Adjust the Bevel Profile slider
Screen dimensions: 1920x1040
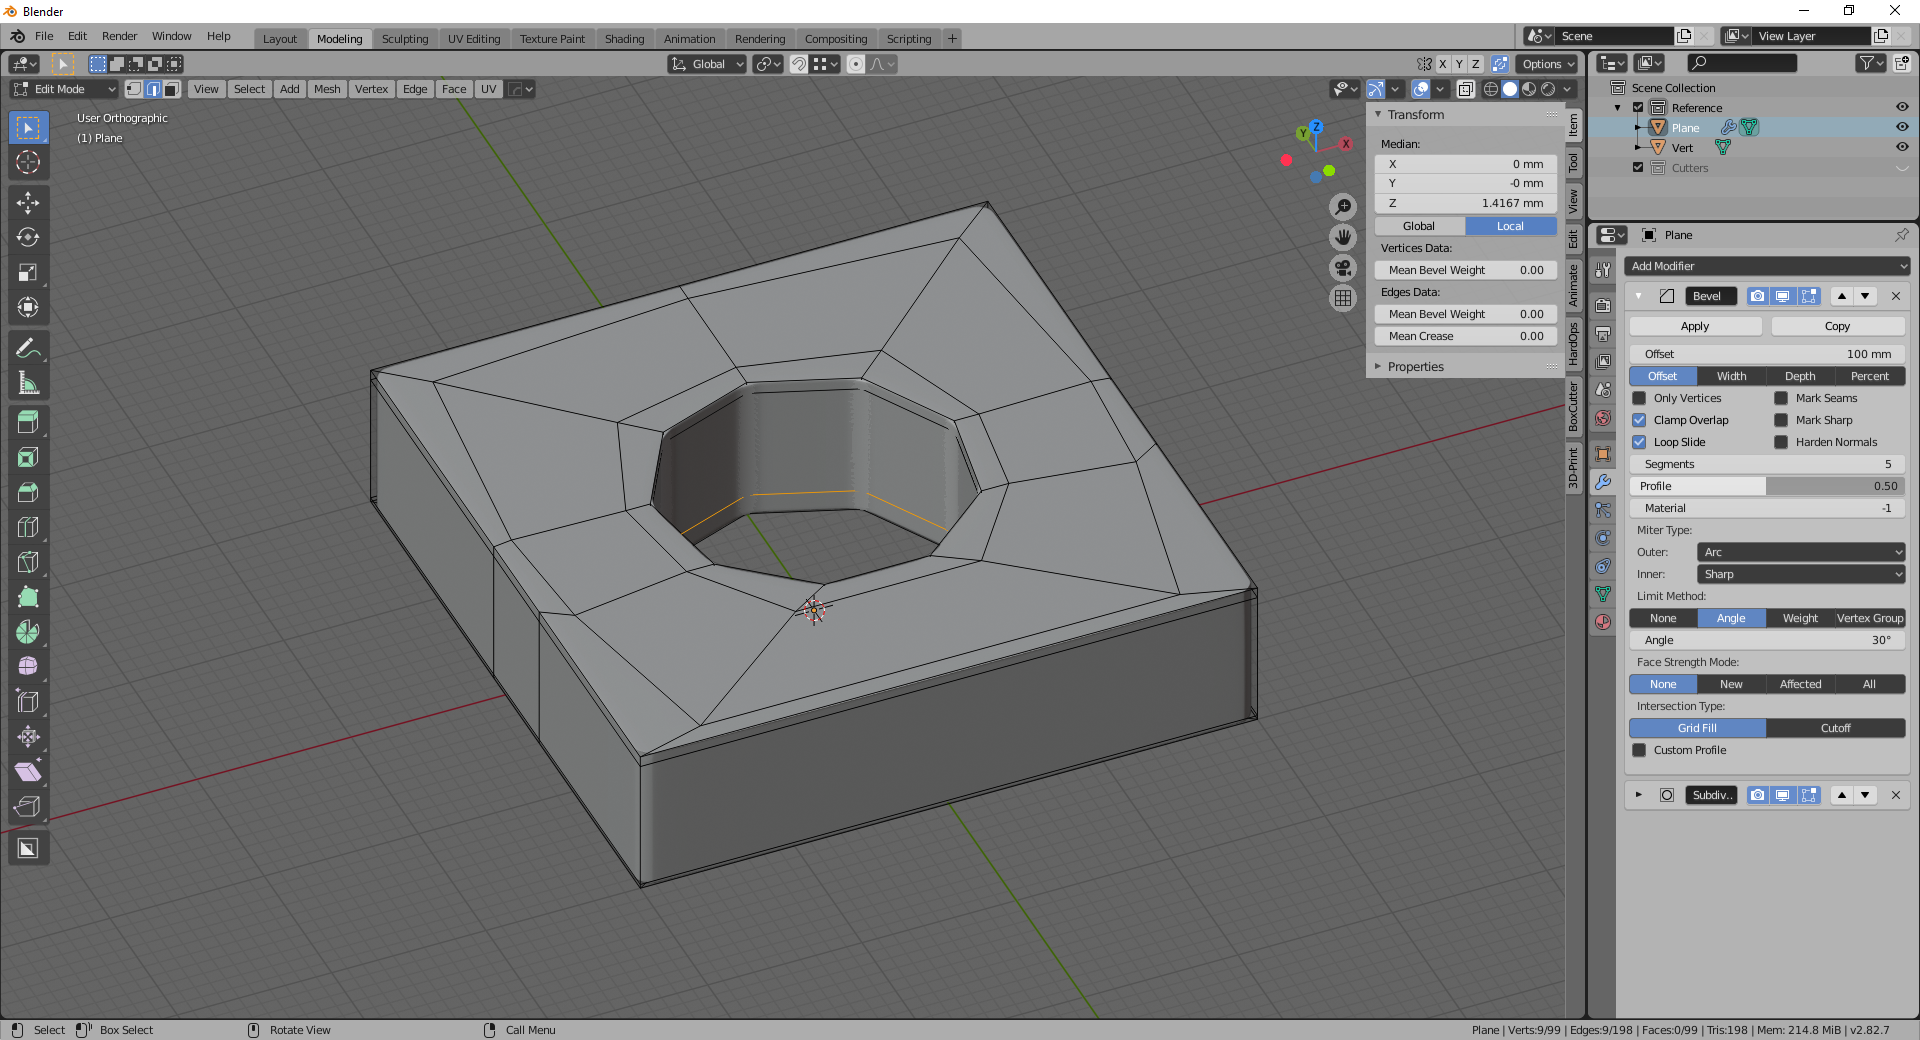click(1767, 486)
